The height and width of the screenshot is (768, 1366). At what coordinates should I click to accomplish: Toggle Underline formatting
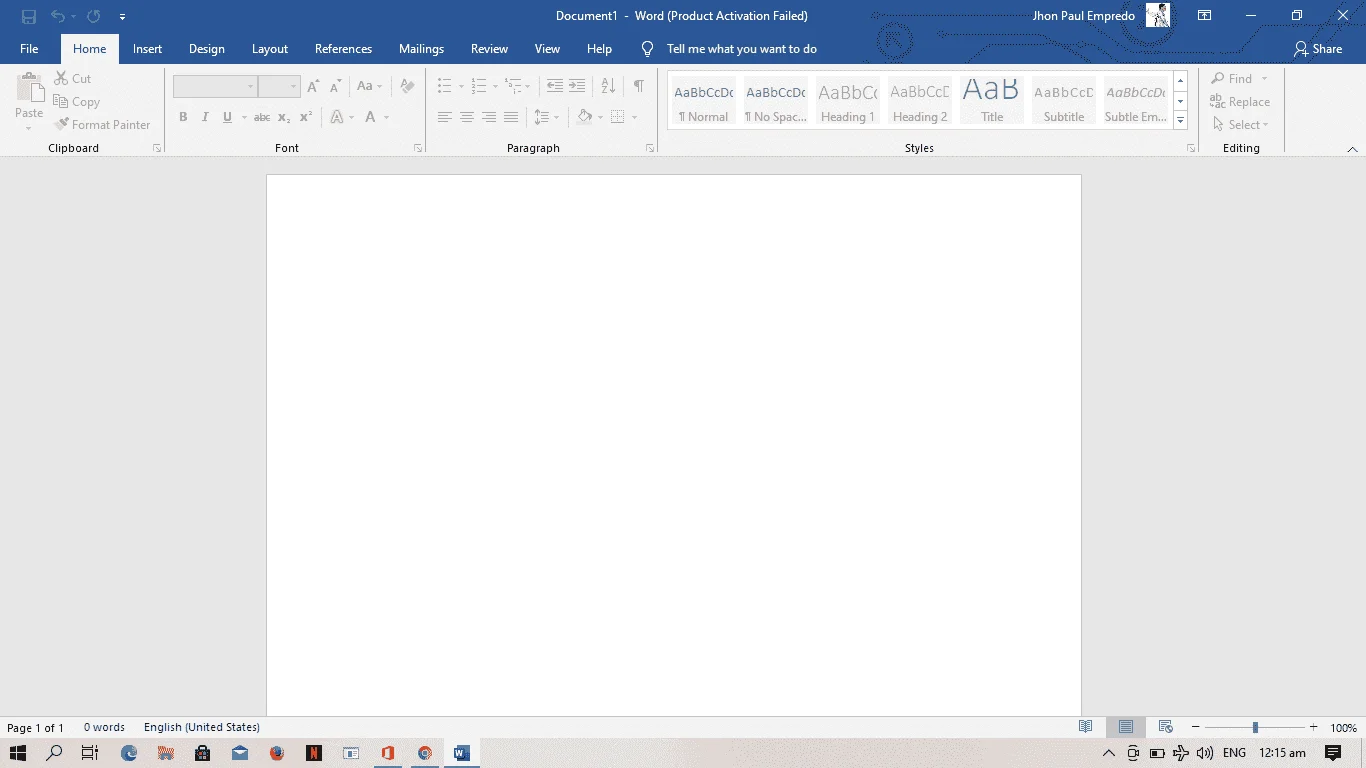click(x=227, y=117)
